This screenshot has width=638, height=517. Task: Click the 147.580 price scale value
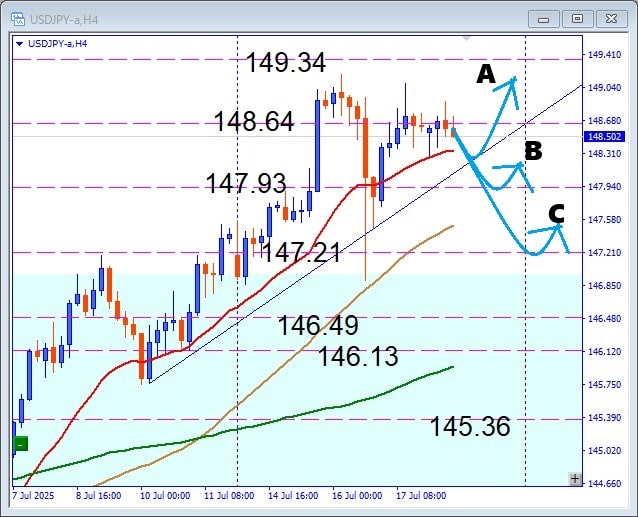[605, 219]
